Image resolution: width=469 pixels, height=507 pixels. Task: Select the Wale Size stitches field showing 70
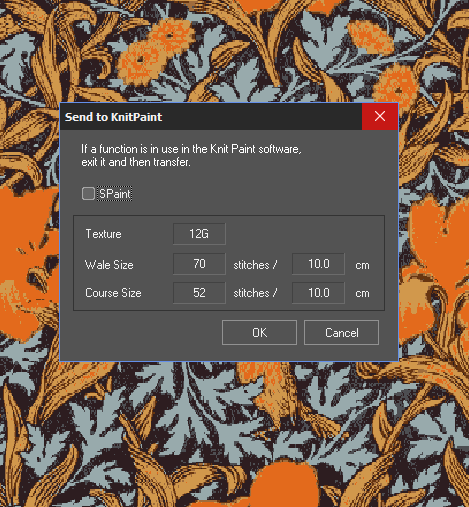pyautogui.click(x=199, y=264)
